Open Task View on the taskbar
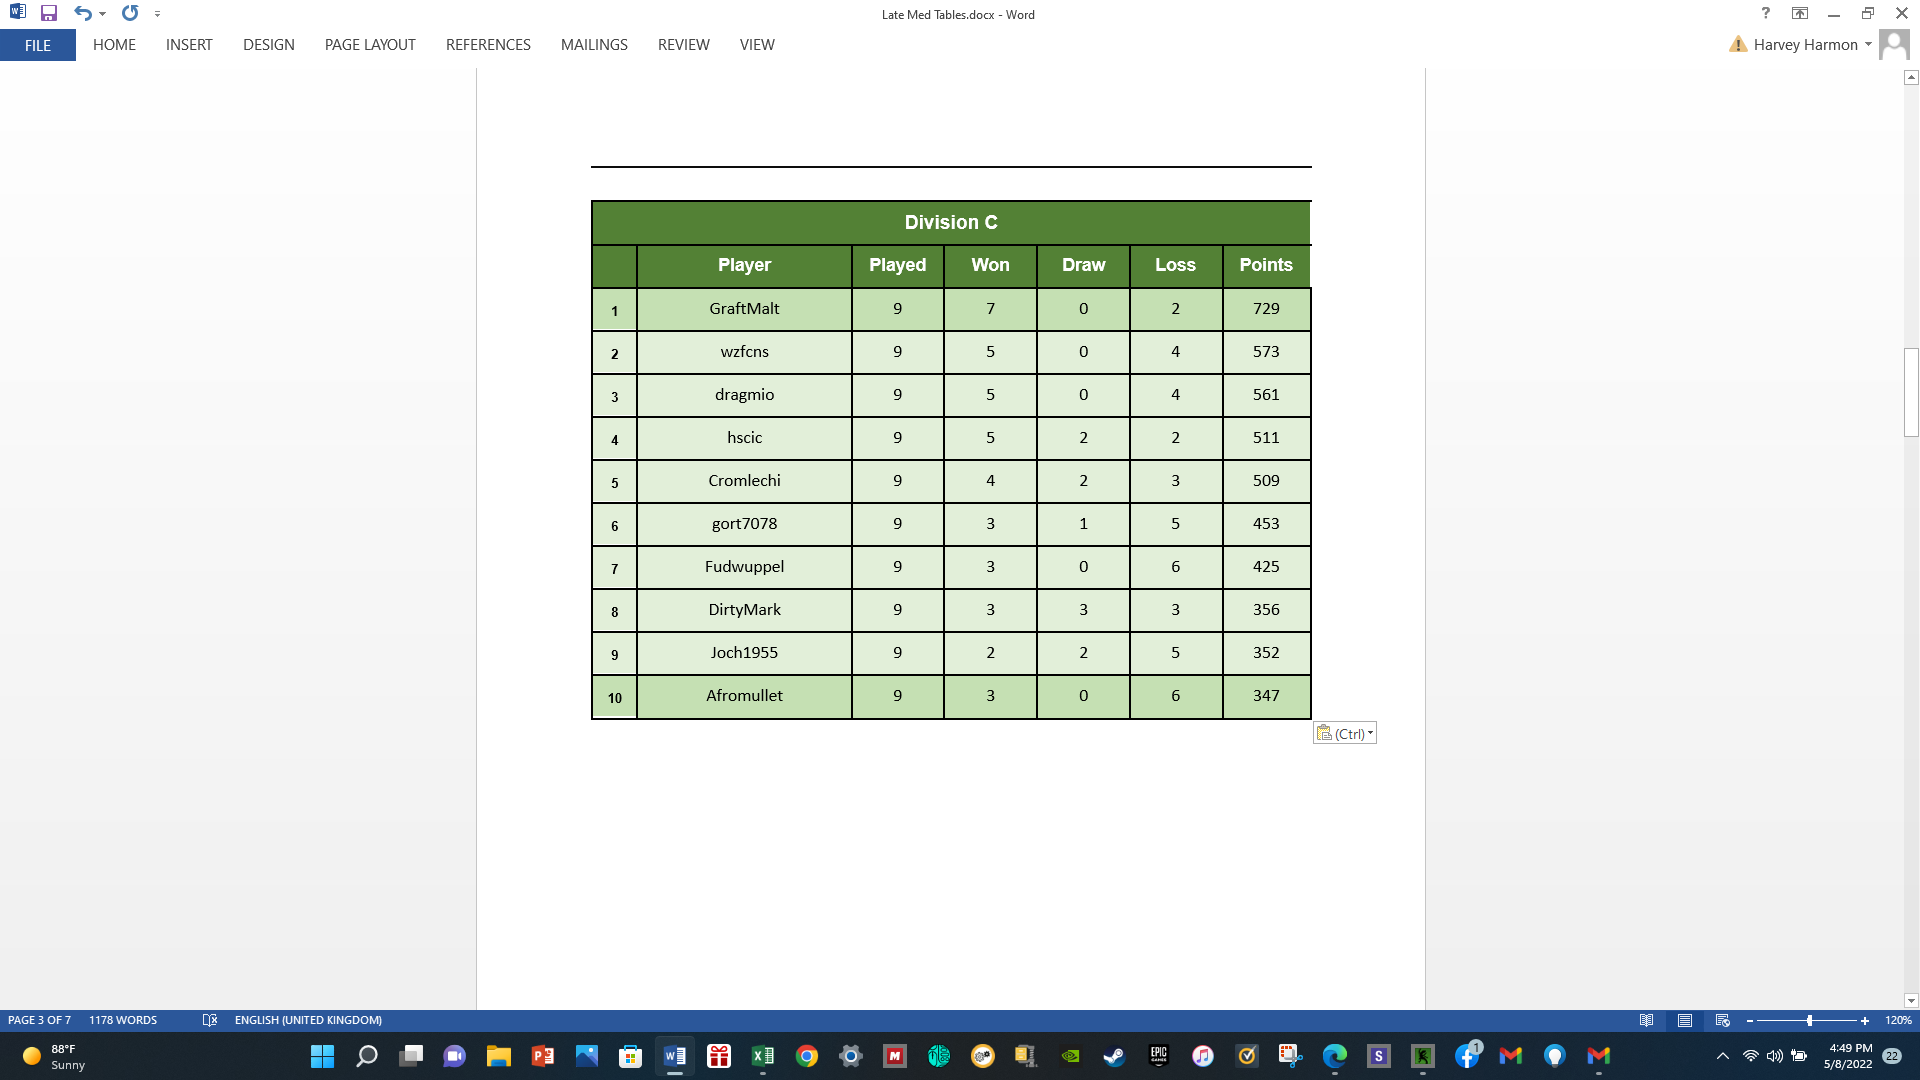 pos(411,1056)
